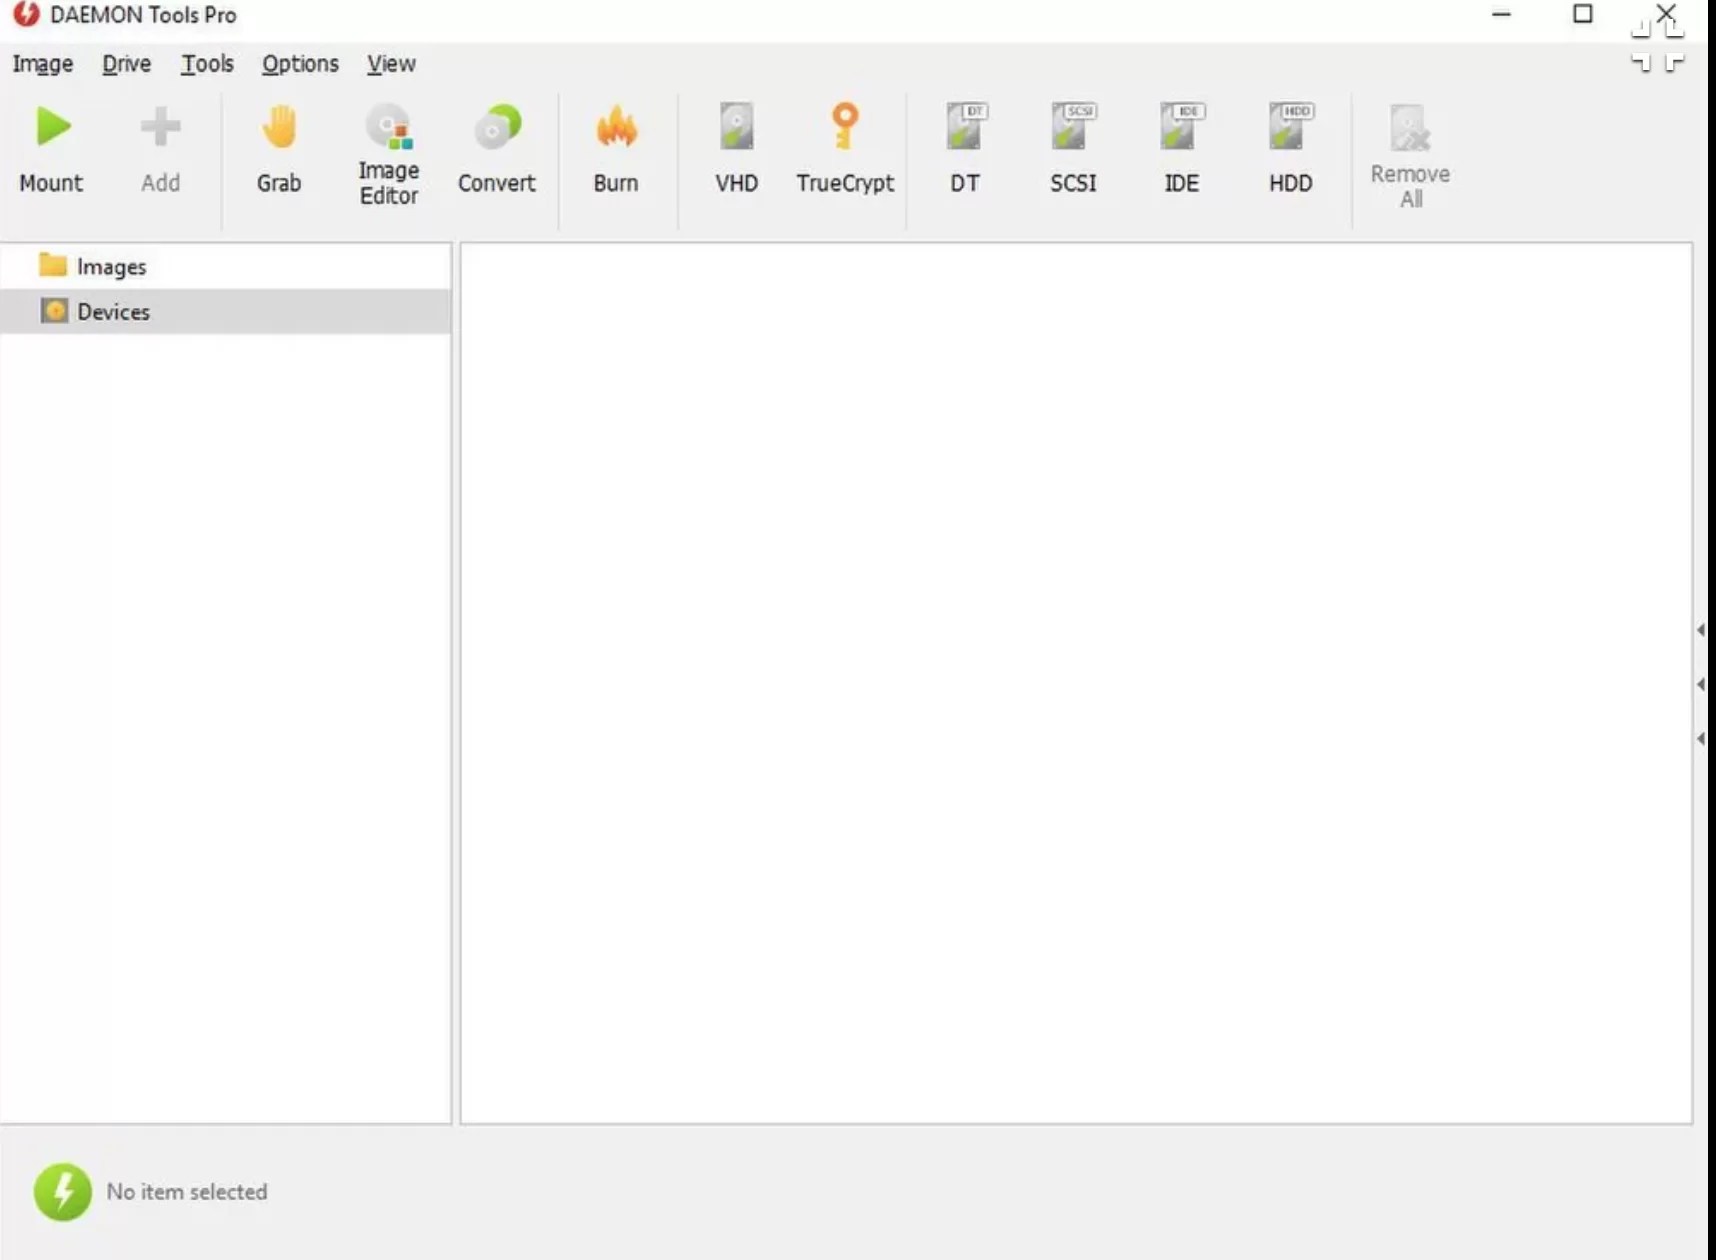Image resolution: width=1716 pixels, height=1260 pixels.
Task: Launch the Convert image tool
Action: (x=497, y=150)
